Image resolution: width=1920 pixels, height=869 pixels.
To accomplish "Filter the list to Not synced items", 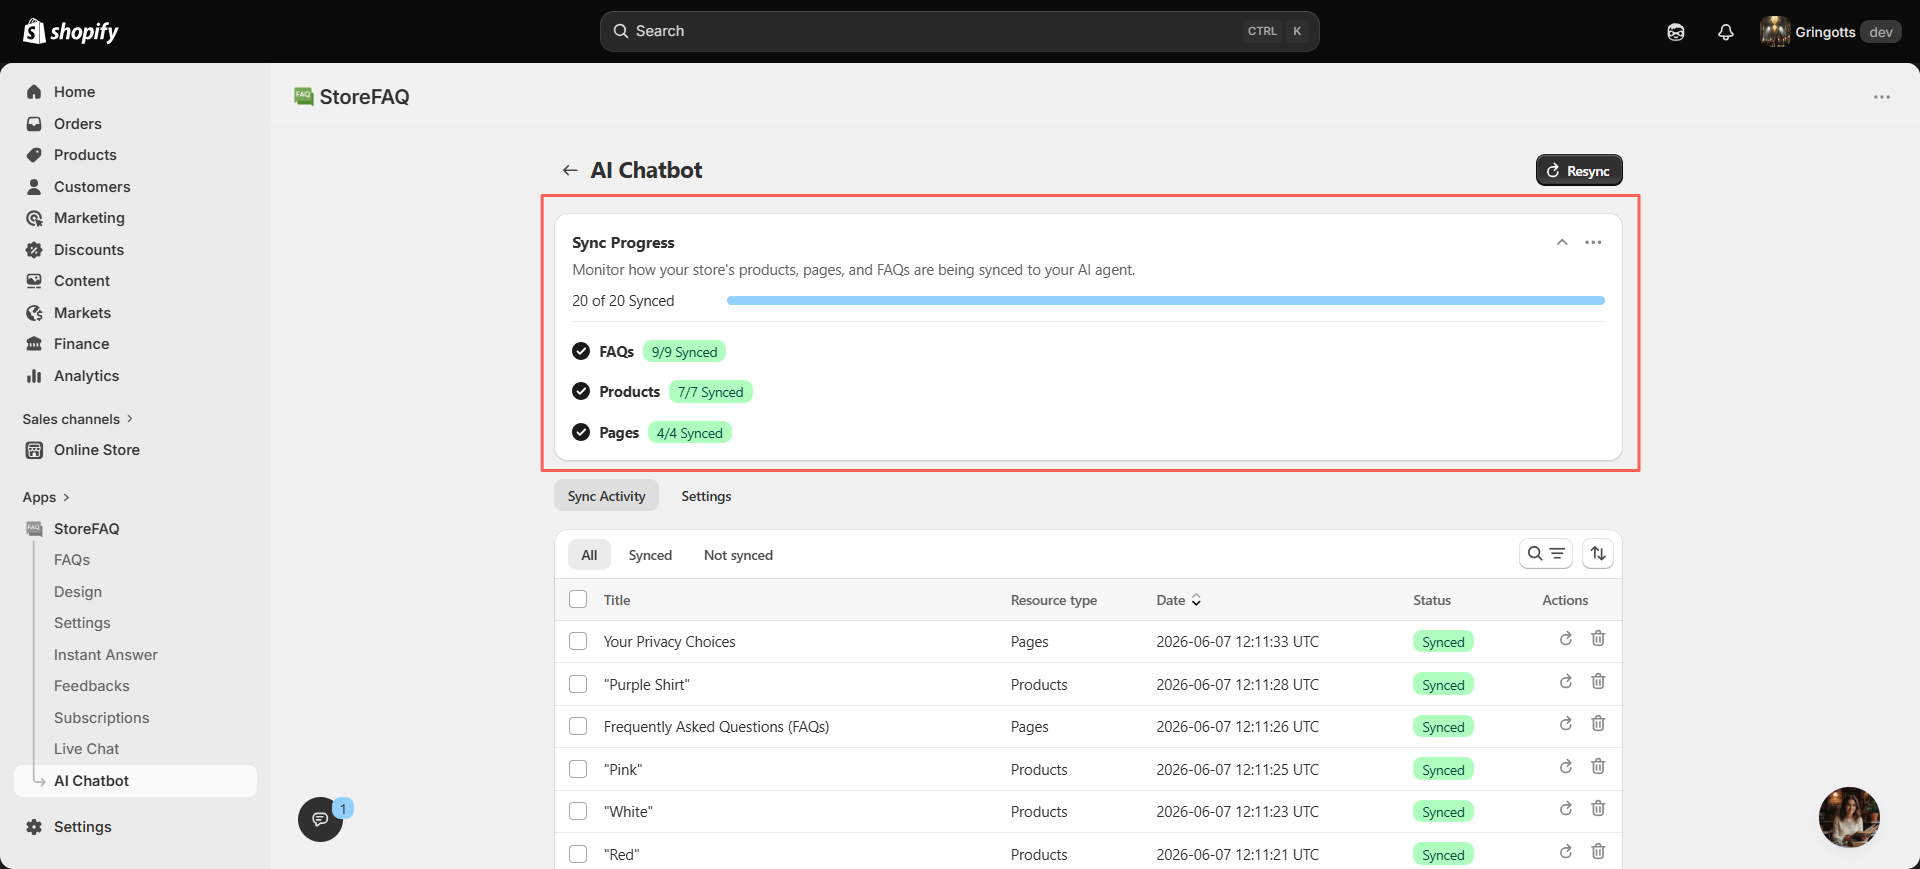I will (x=738, y=555).
